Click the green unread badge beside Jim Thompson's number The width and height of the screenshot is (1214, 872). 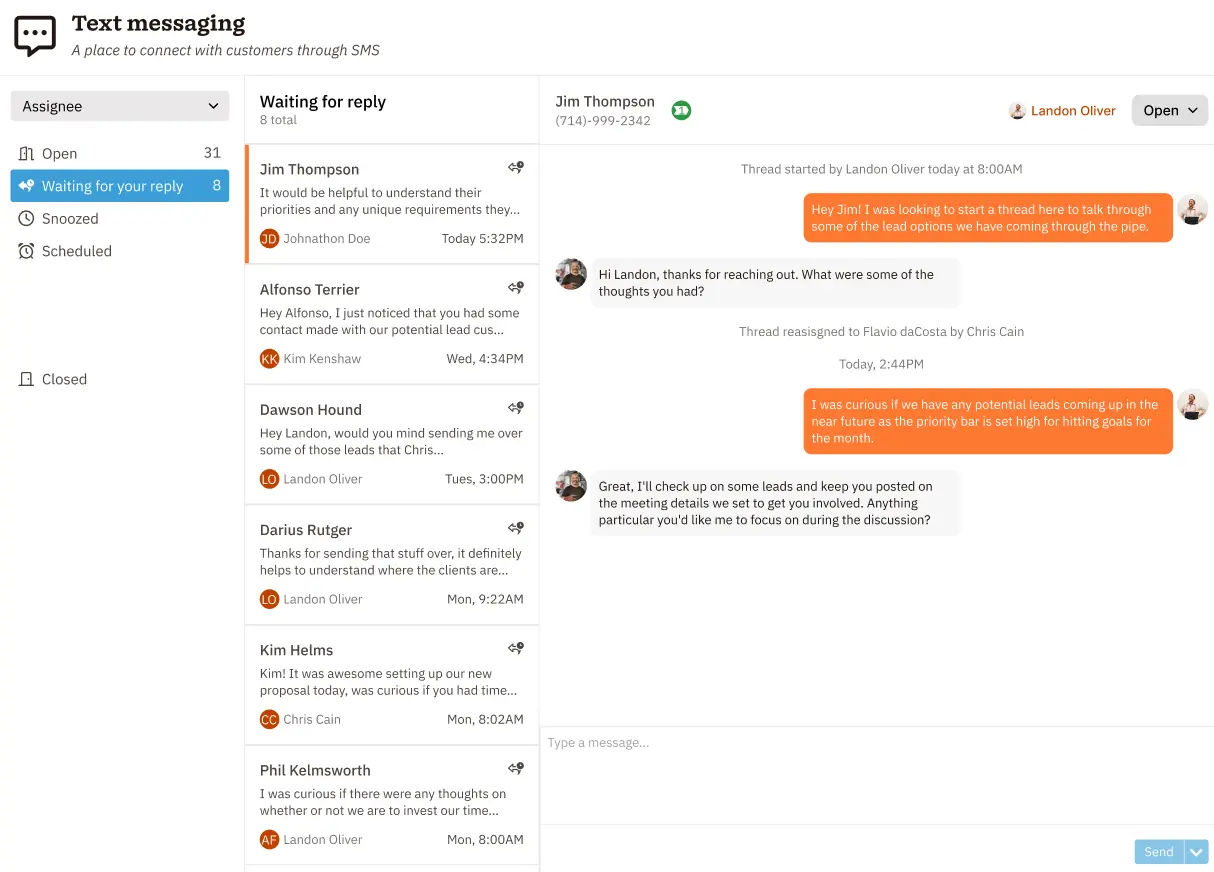tap(681, 111)
